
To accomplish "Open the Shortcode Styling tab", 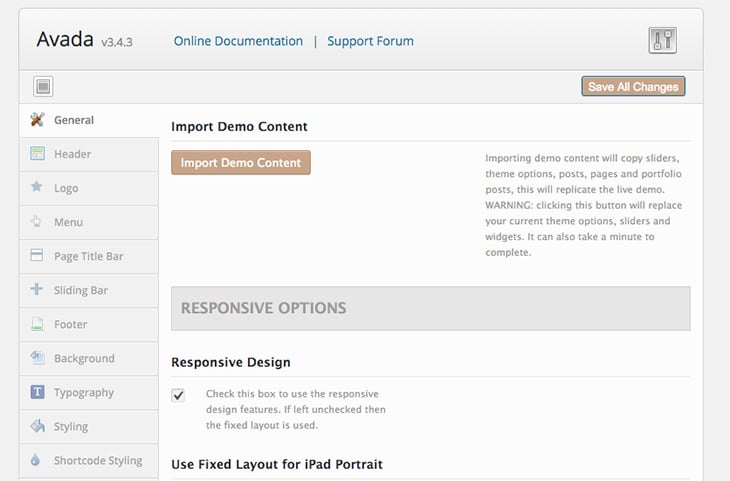I will tap(89, 460).
